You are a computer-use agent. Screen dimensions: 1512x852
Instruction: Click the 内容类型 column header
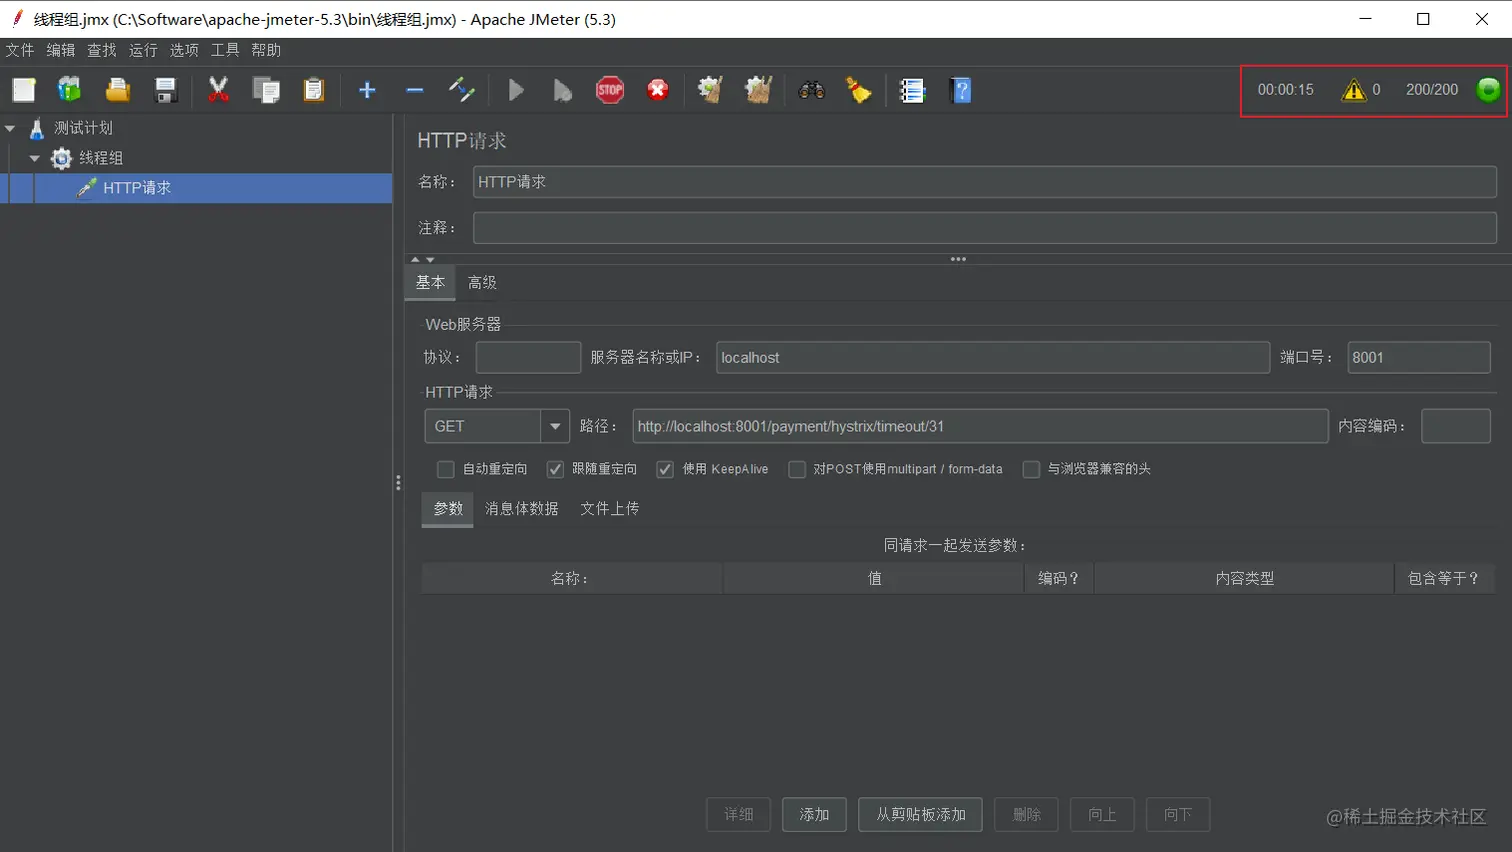1245,579
